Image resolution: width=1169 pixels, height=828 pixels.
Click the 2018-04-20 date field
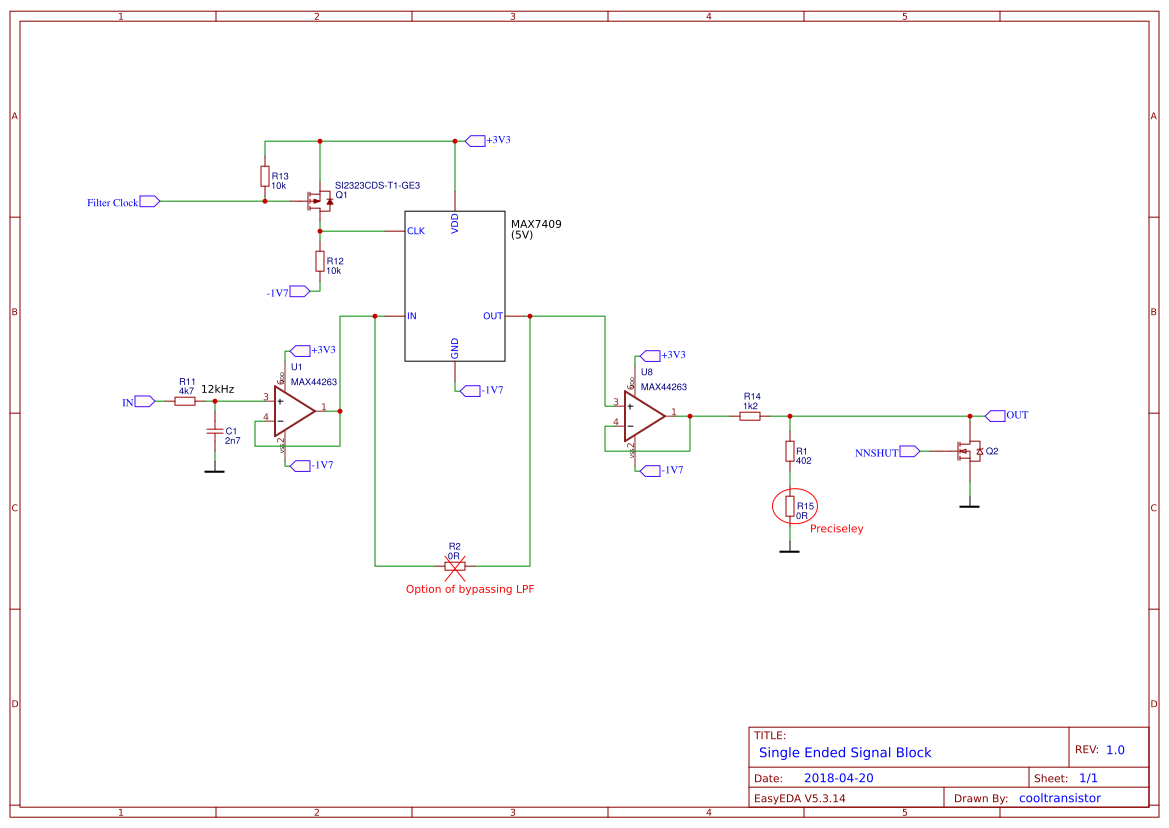click(x=840, y=776)
